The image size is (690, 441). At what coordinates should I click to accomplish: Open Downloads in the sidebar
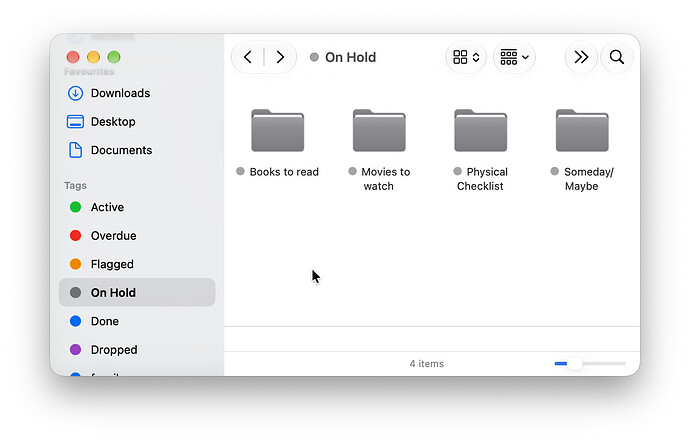[x=137, y=93]
